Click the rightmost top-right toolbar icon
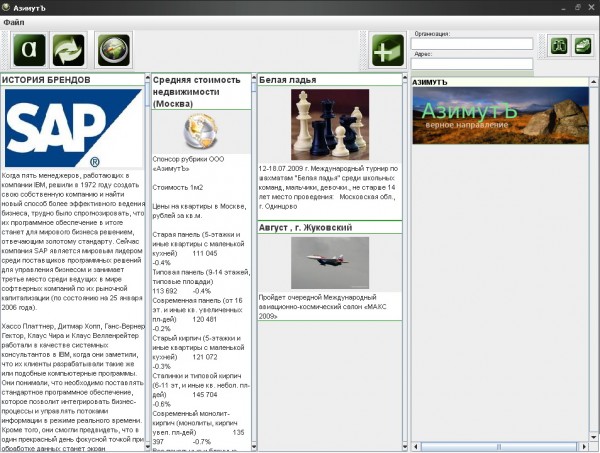This screenshot has width=600, height=453. 582,45
